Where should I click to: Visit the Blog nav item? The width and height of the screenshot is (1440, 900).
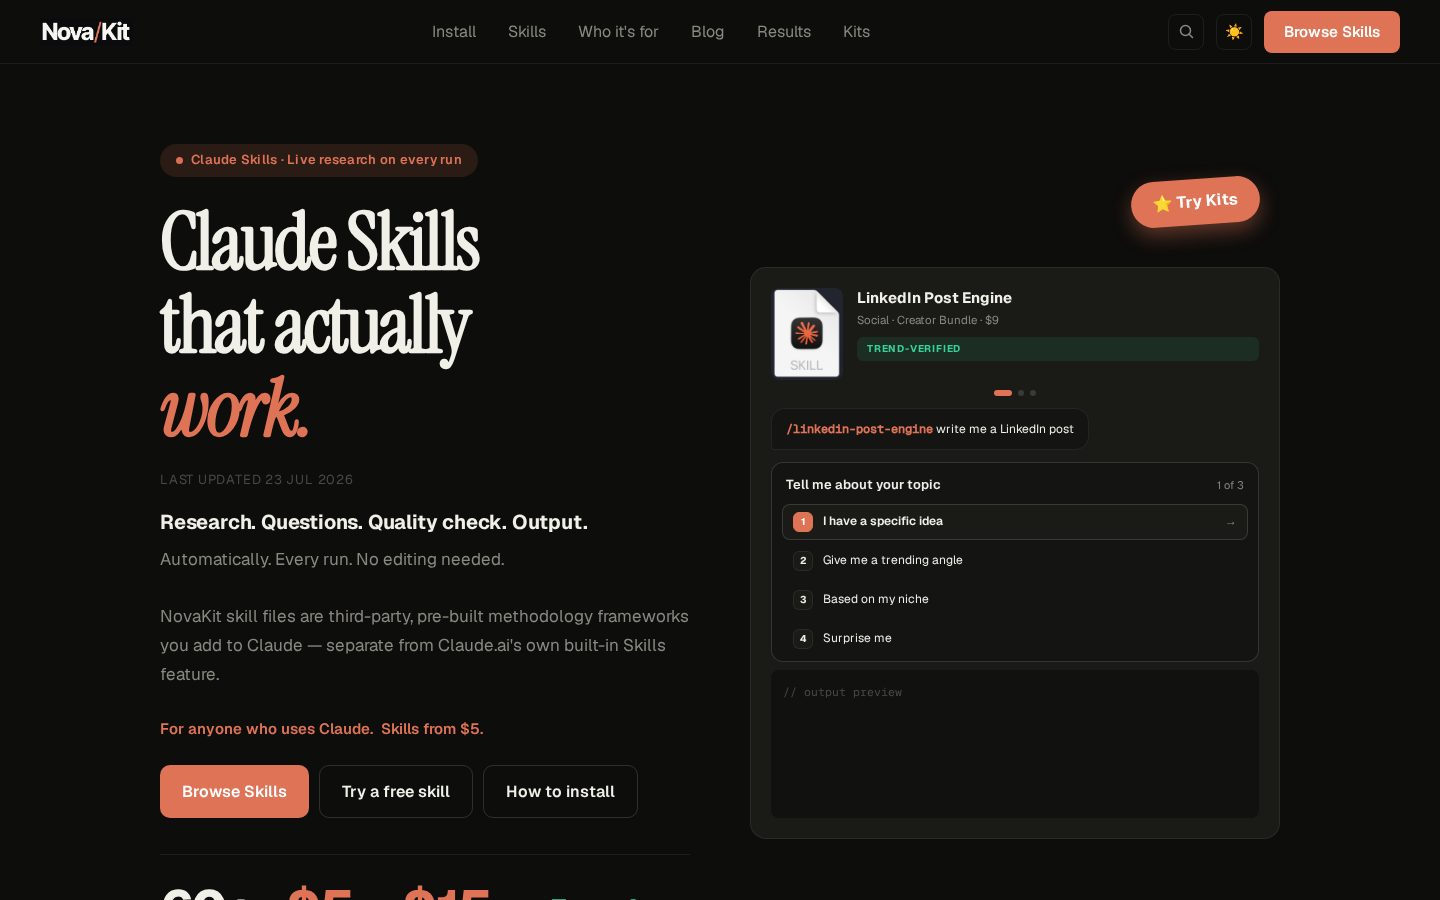click(707, 32)
